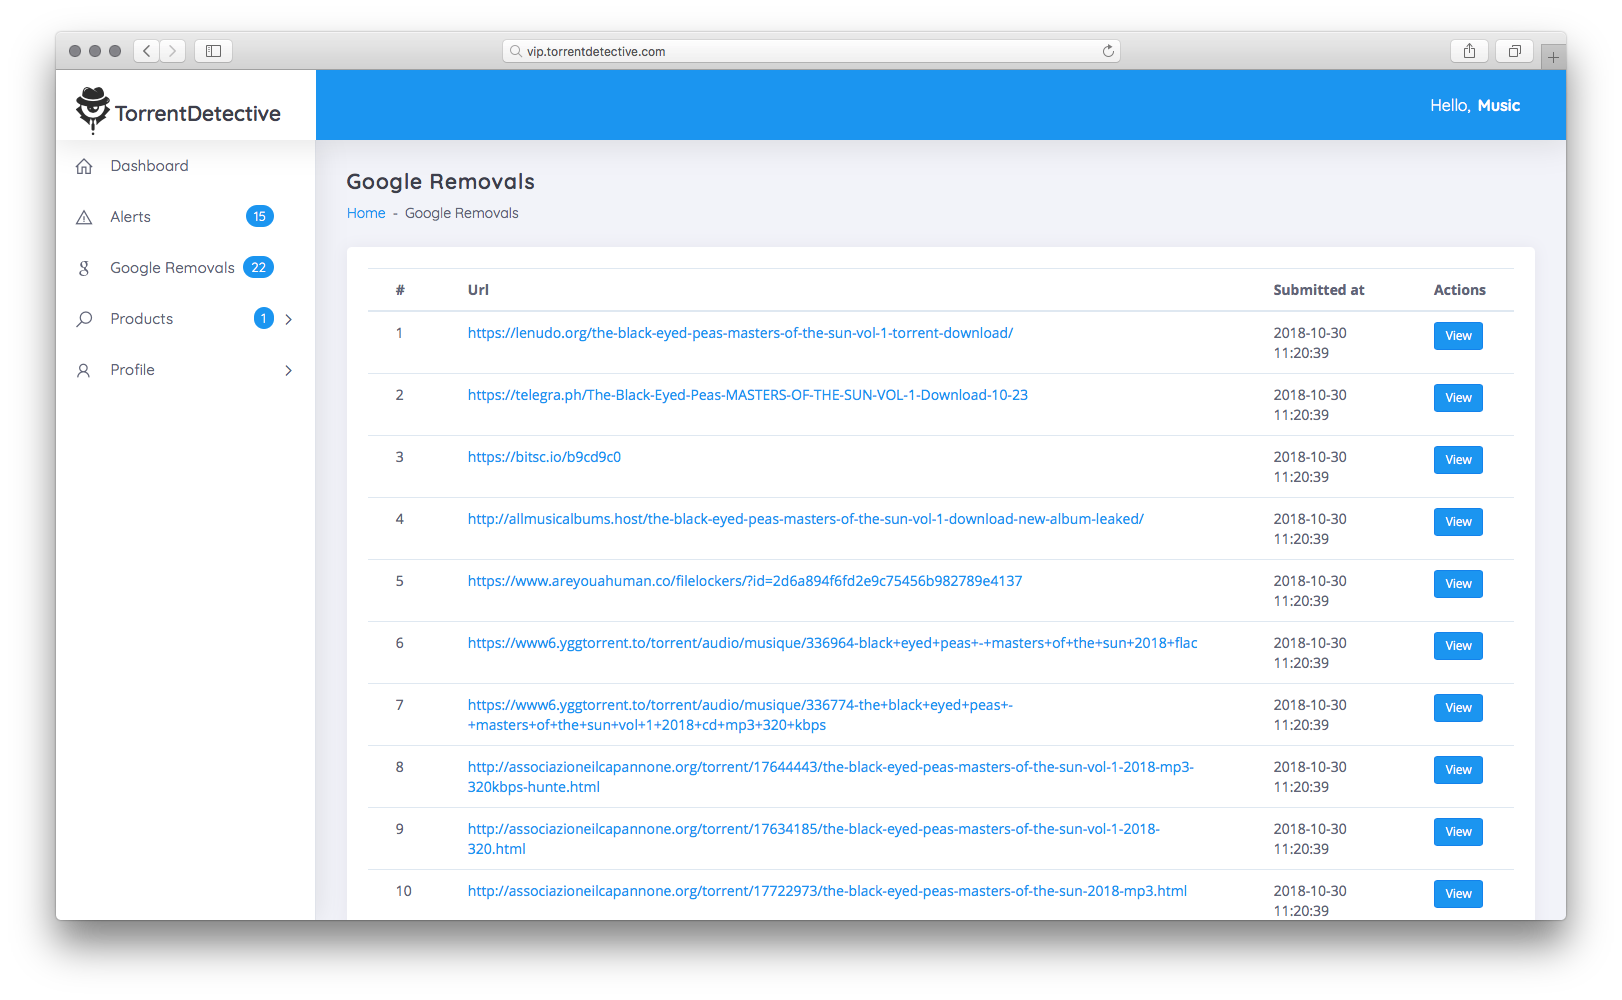Click View button for row 8
This screenshot has width=1622, height=1000.
pyautogui.click(x=1458, y=770)
